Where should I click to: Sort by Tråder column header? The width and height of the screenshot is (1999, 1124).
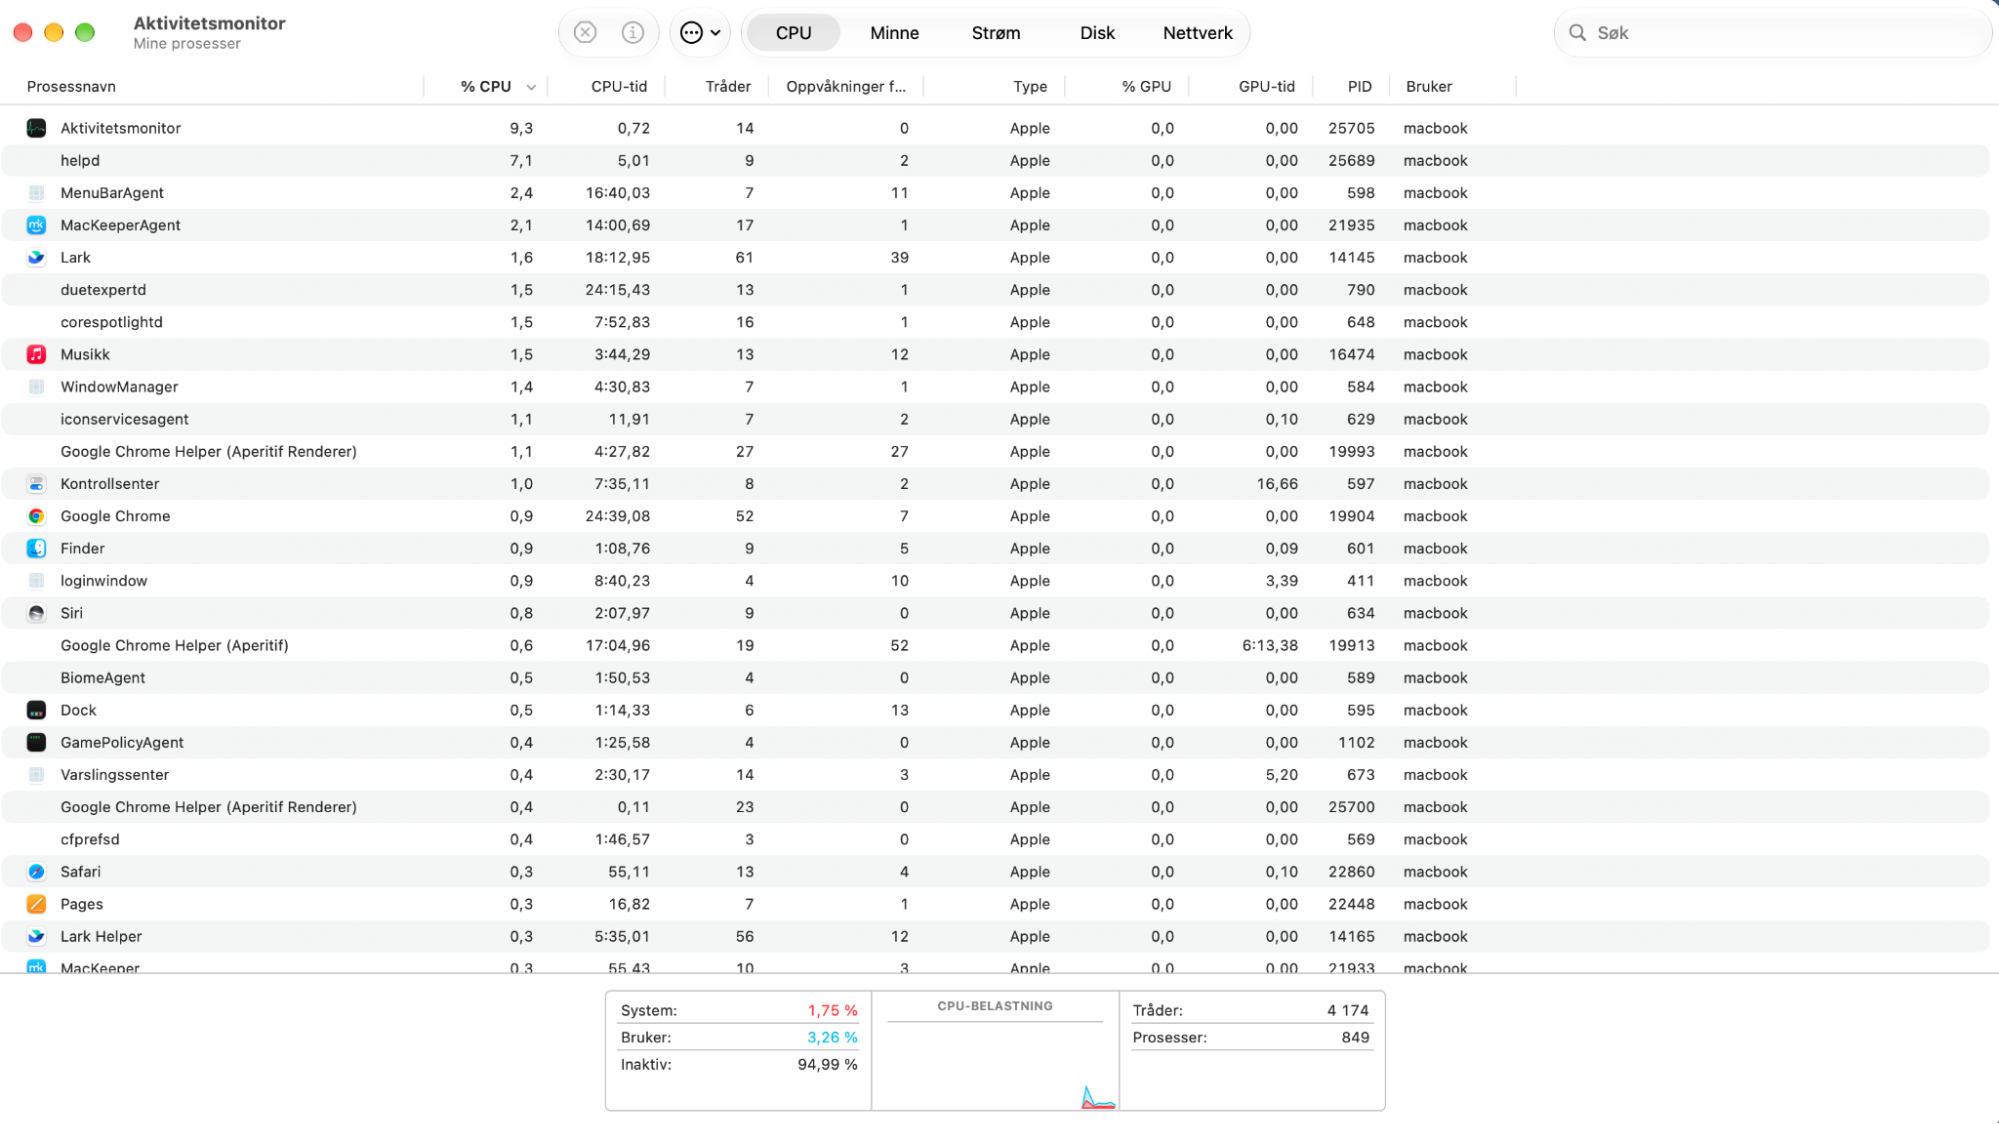pos(728,87)
